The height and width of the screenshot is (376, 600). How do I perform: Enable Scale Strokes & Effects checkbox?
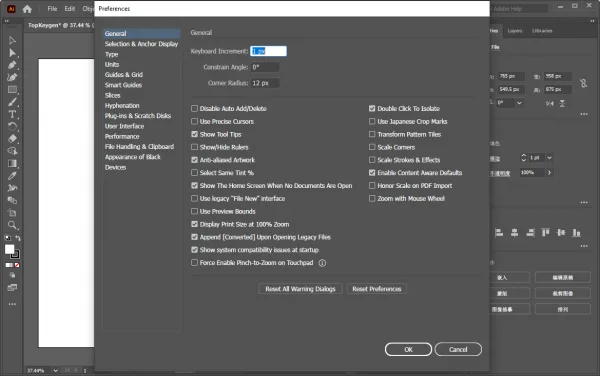coord(372,160)
